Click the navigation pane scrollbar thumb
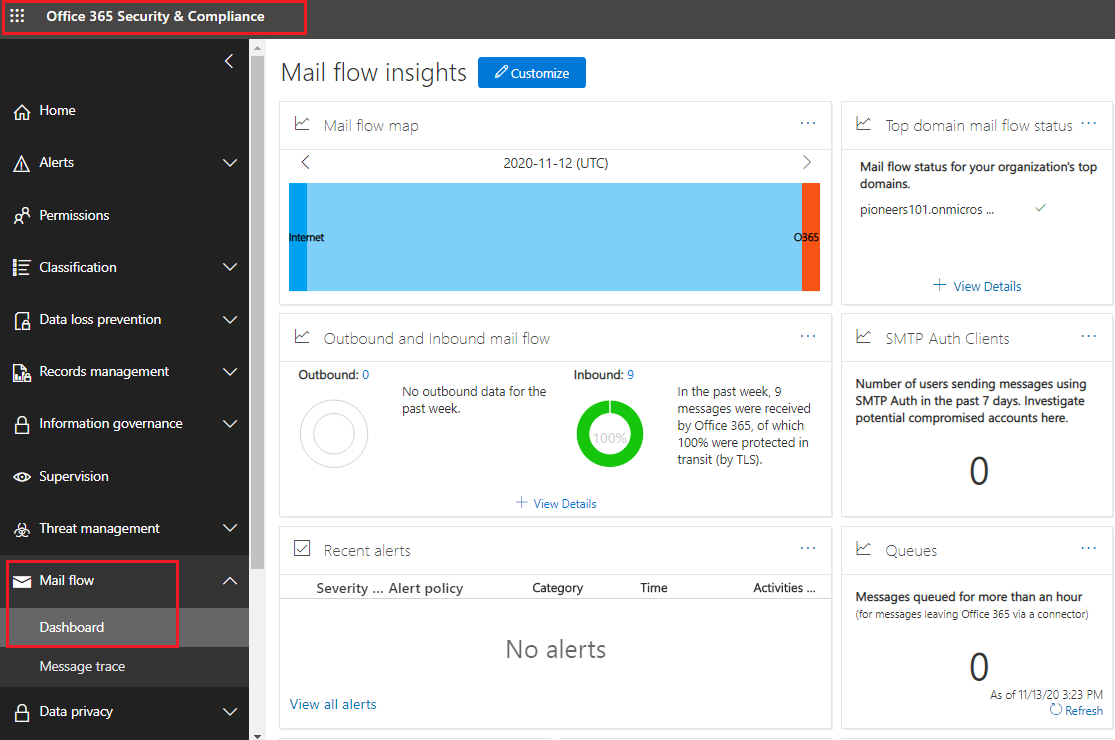The height and width of the screenshot is (740, 1115). point(257,311)
